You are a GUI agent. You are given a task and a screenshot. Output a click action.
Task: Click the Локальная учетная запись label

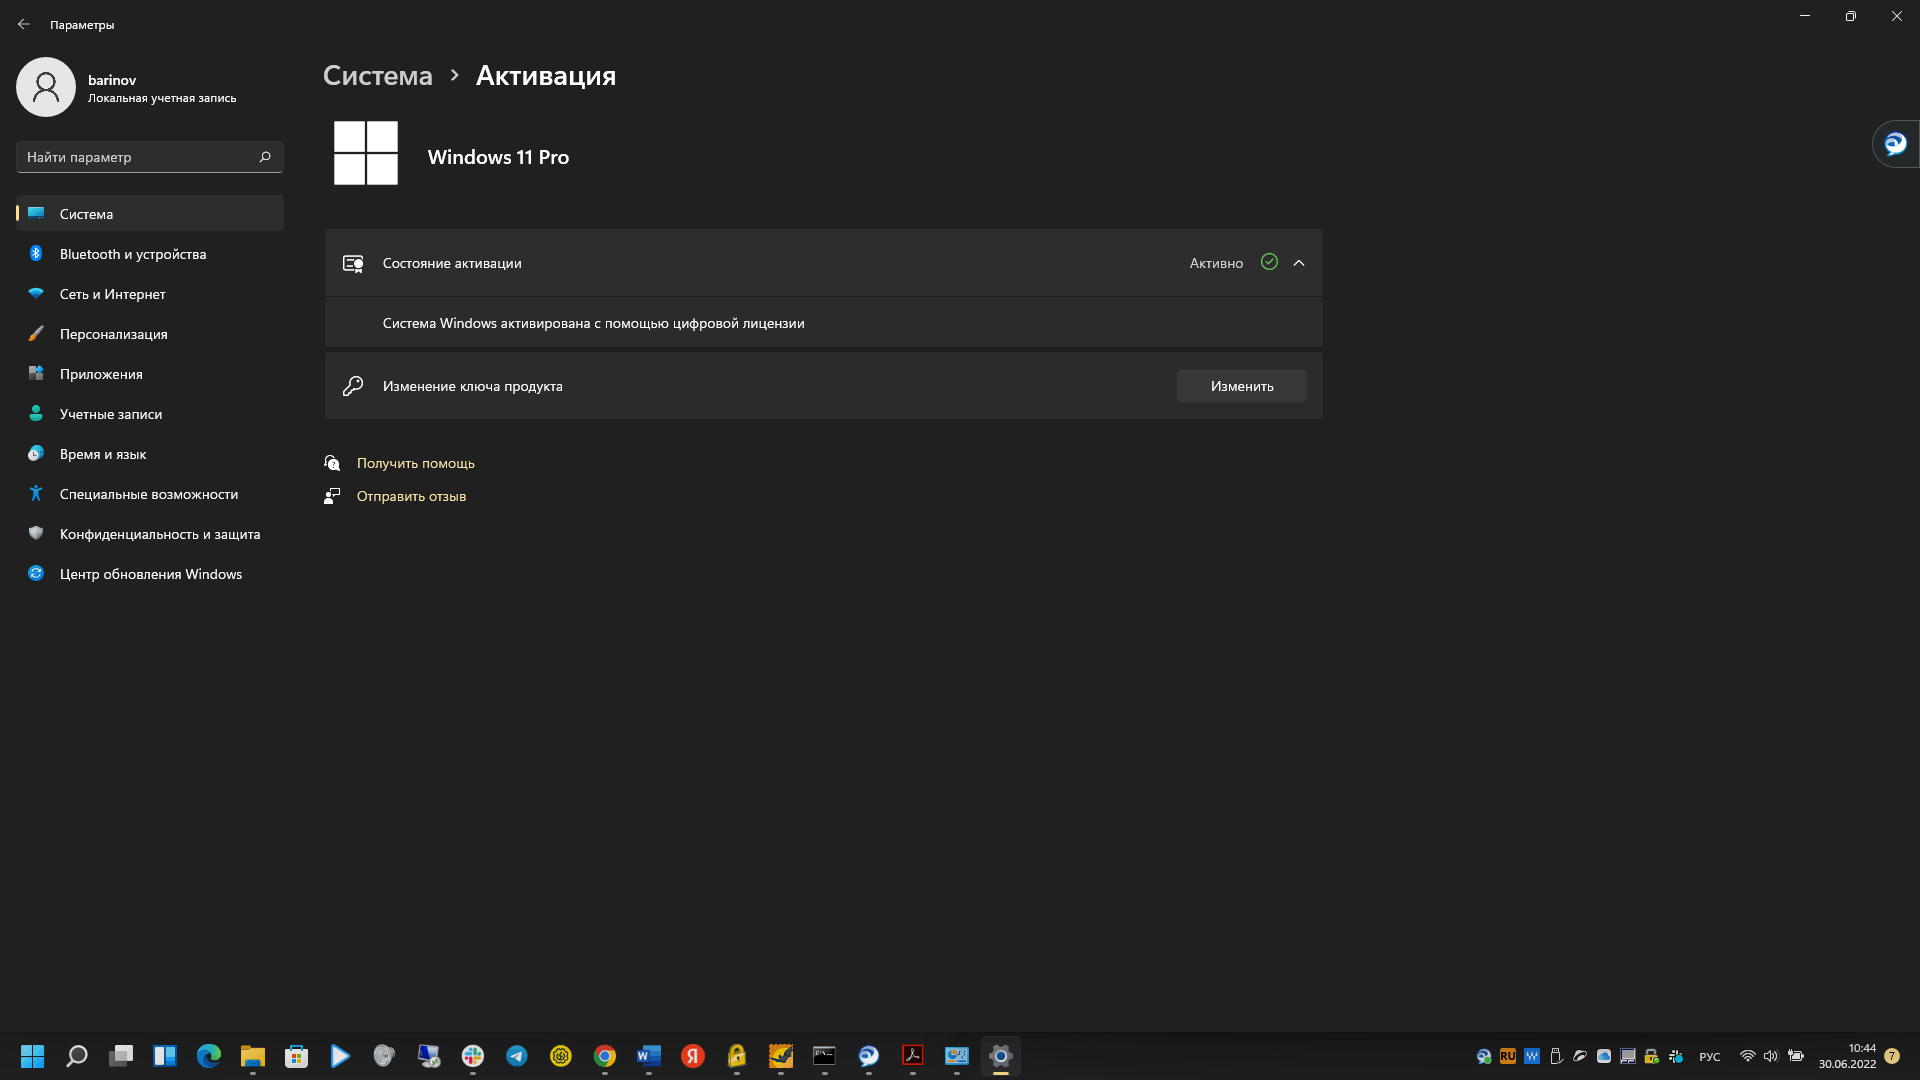(162, 98)
